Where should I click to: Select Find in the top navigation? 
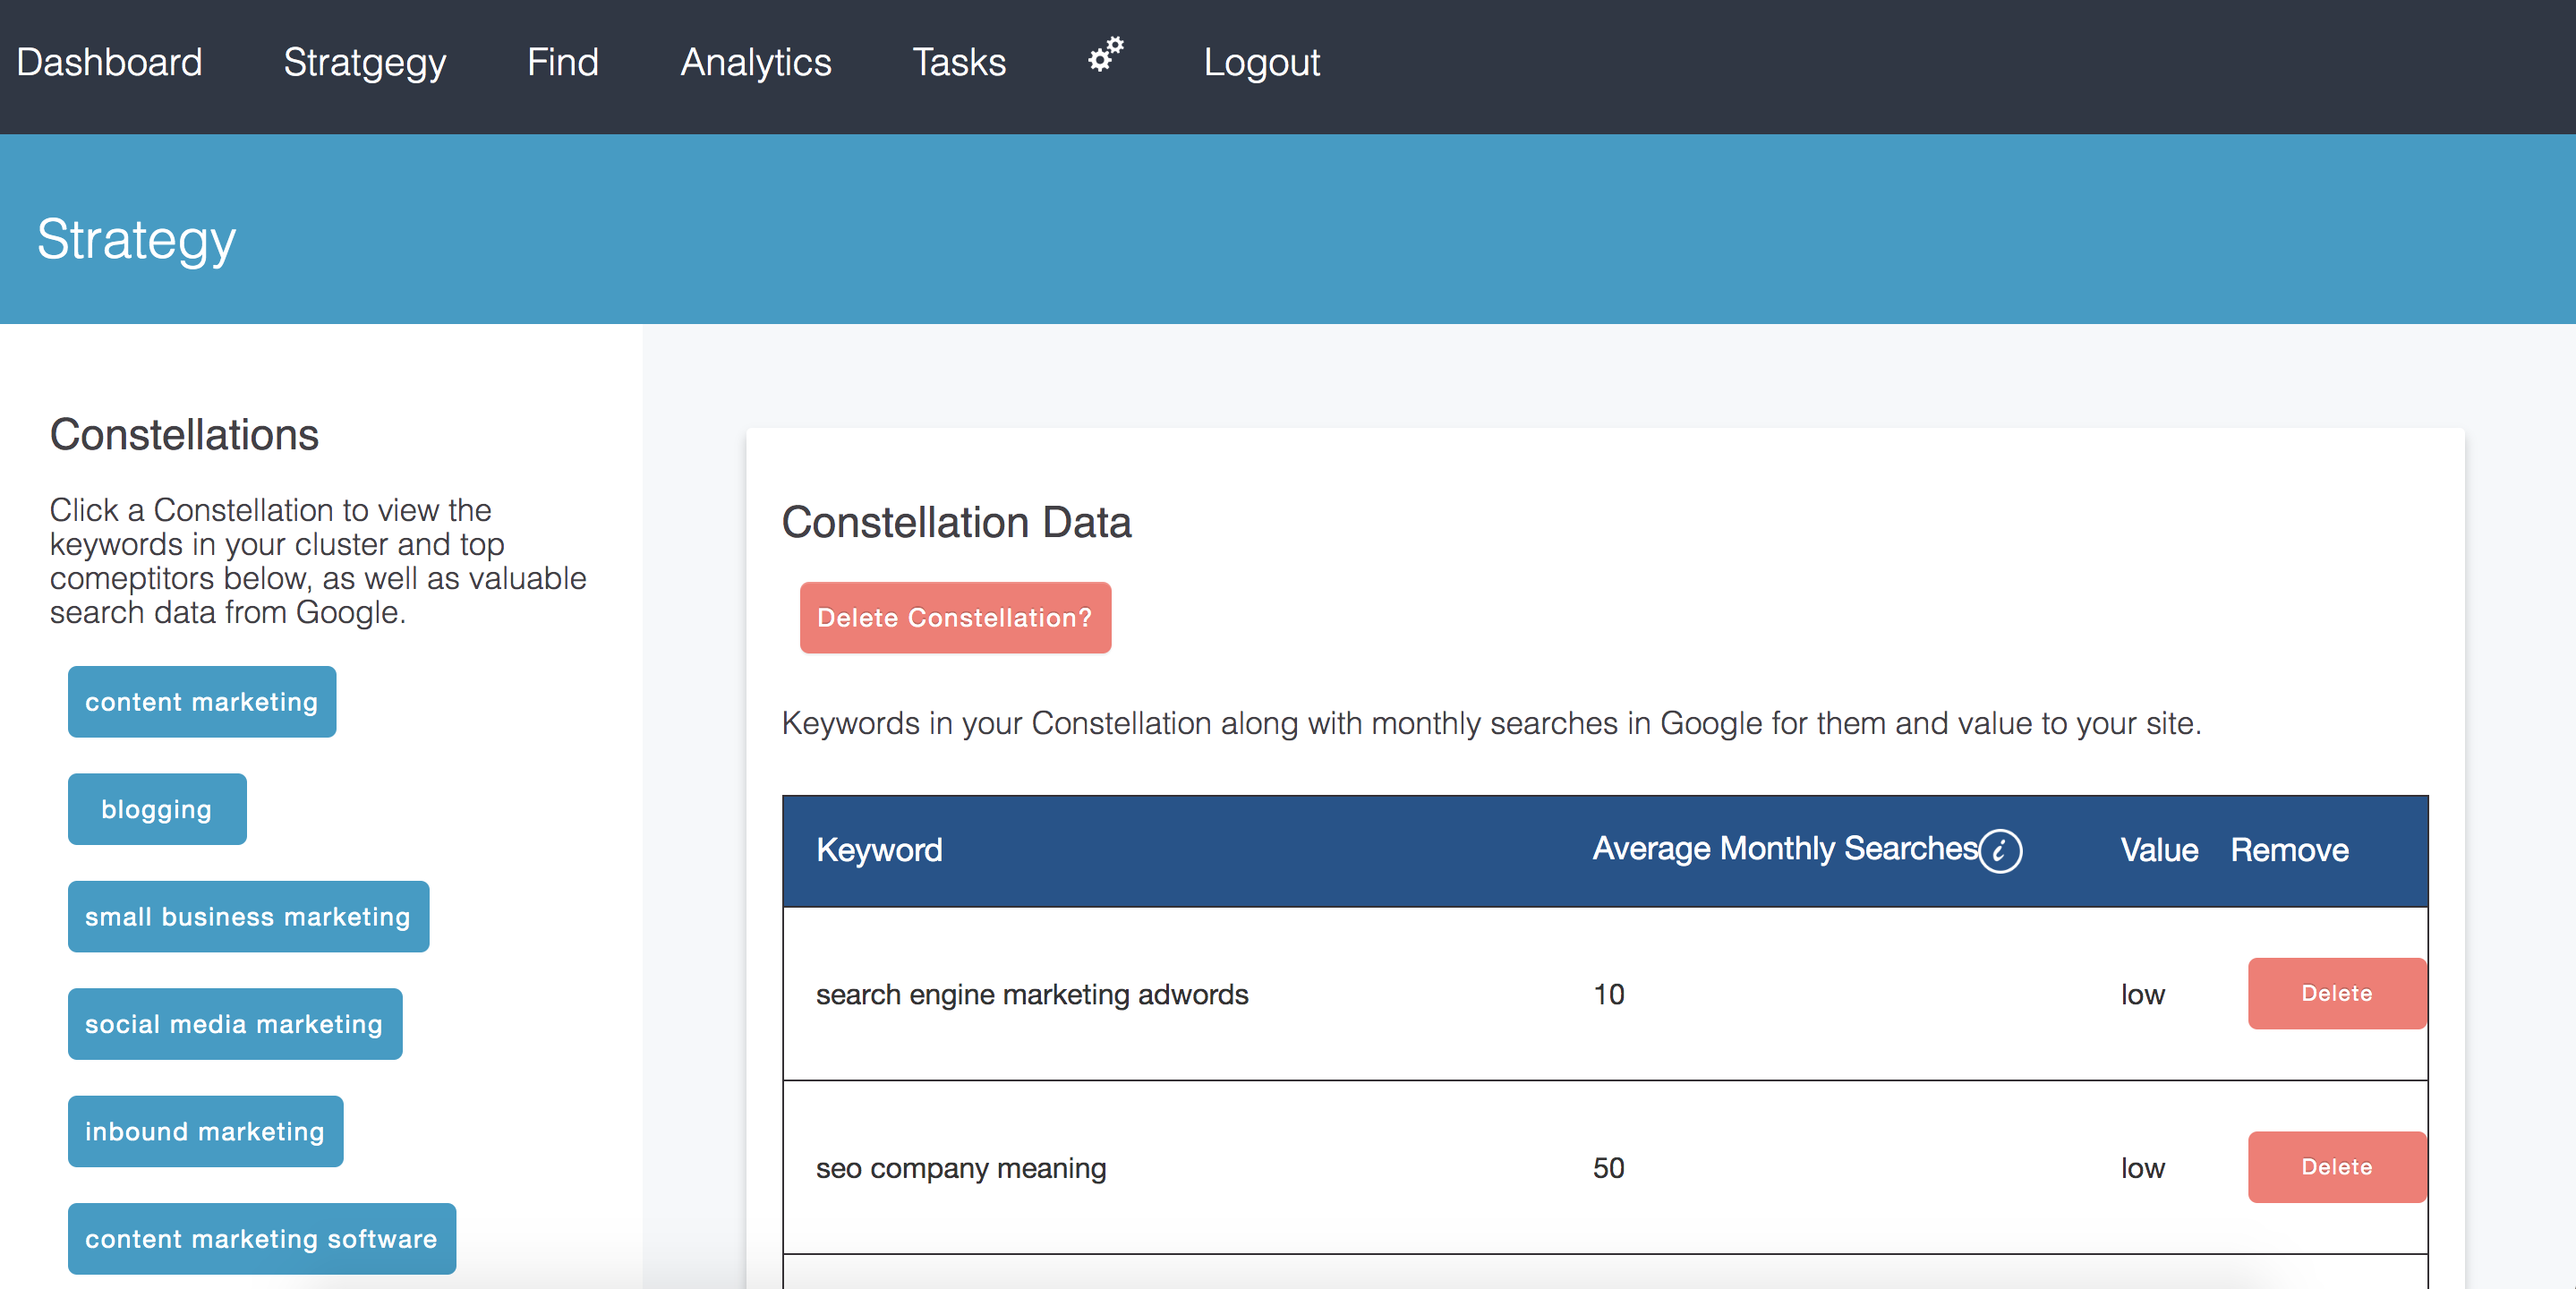563,62
